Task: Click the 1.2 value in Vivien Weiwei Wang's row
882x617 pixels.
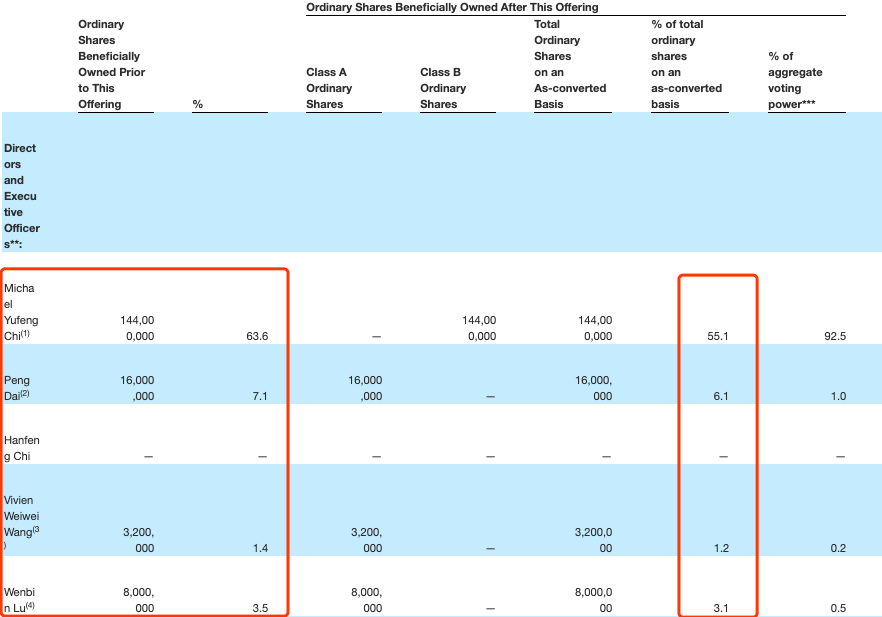Action: [x=721, y=548]
